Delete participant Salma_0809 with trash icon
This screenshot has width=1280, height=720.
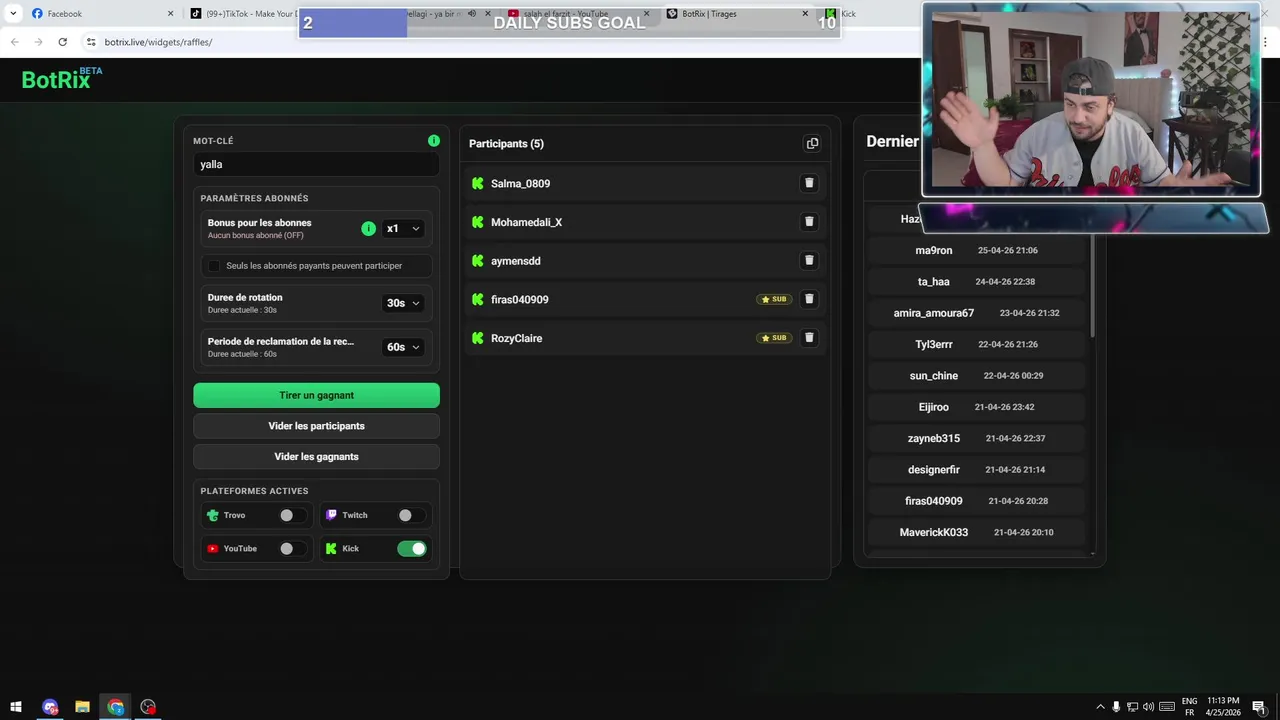(809, 183)
